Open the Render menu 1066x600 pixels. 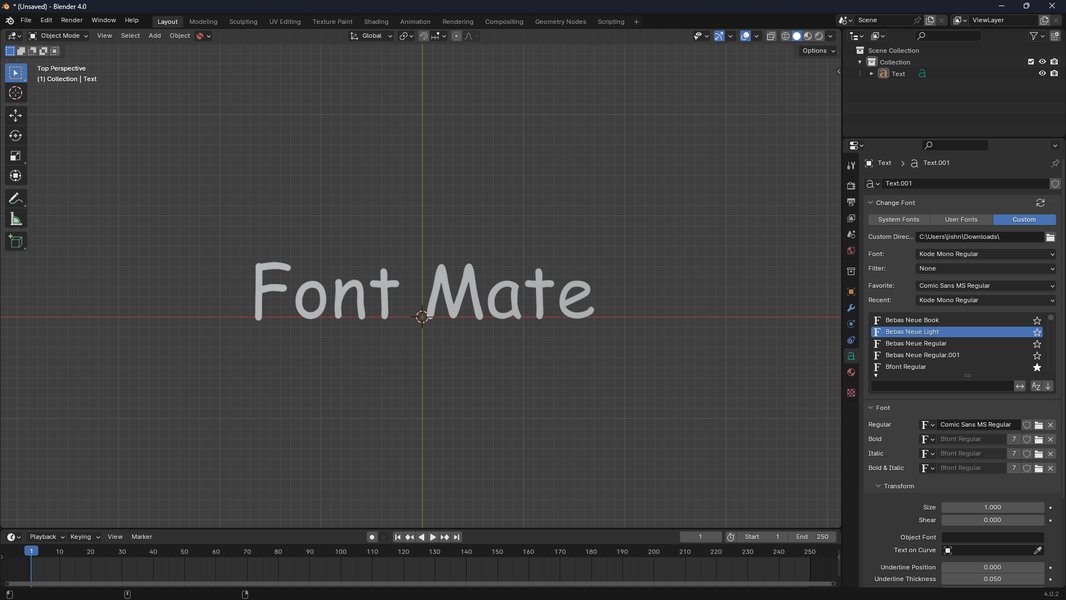(71, 20)
